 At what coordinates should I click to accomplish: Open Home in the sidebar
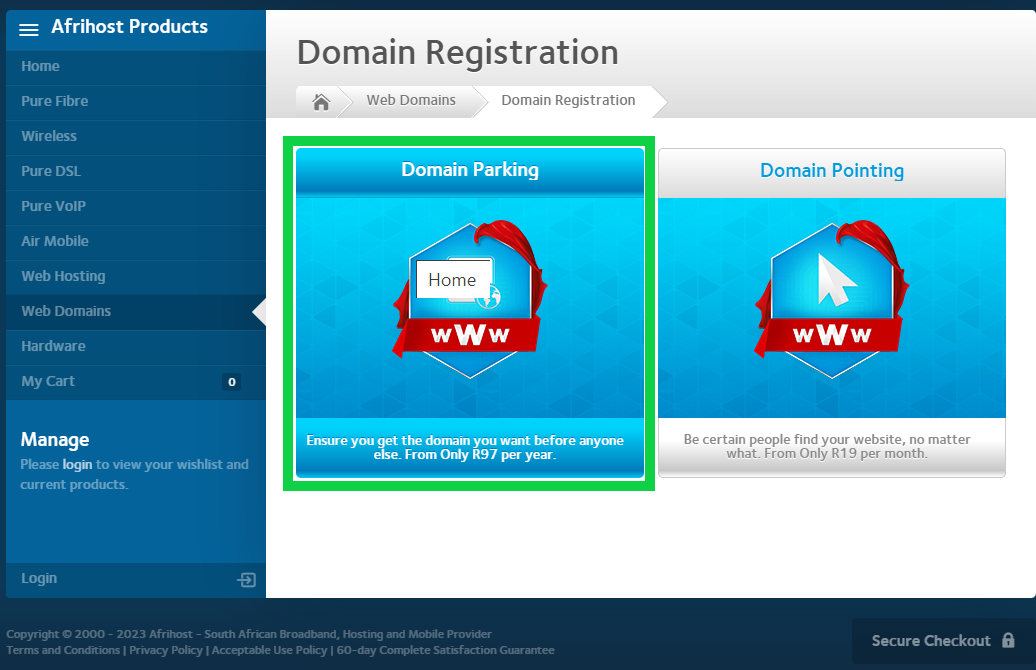point(41,66)
